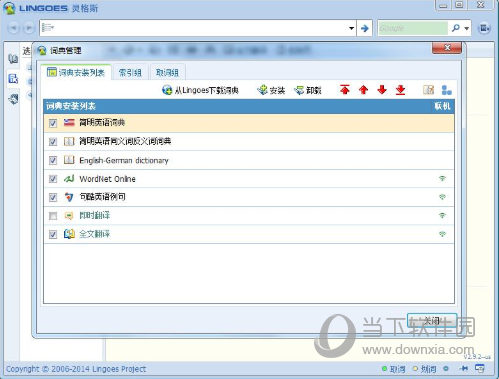Screen dimensions: 499x379
Task: Select 即时翻译 row text
Action: [94, 216]
